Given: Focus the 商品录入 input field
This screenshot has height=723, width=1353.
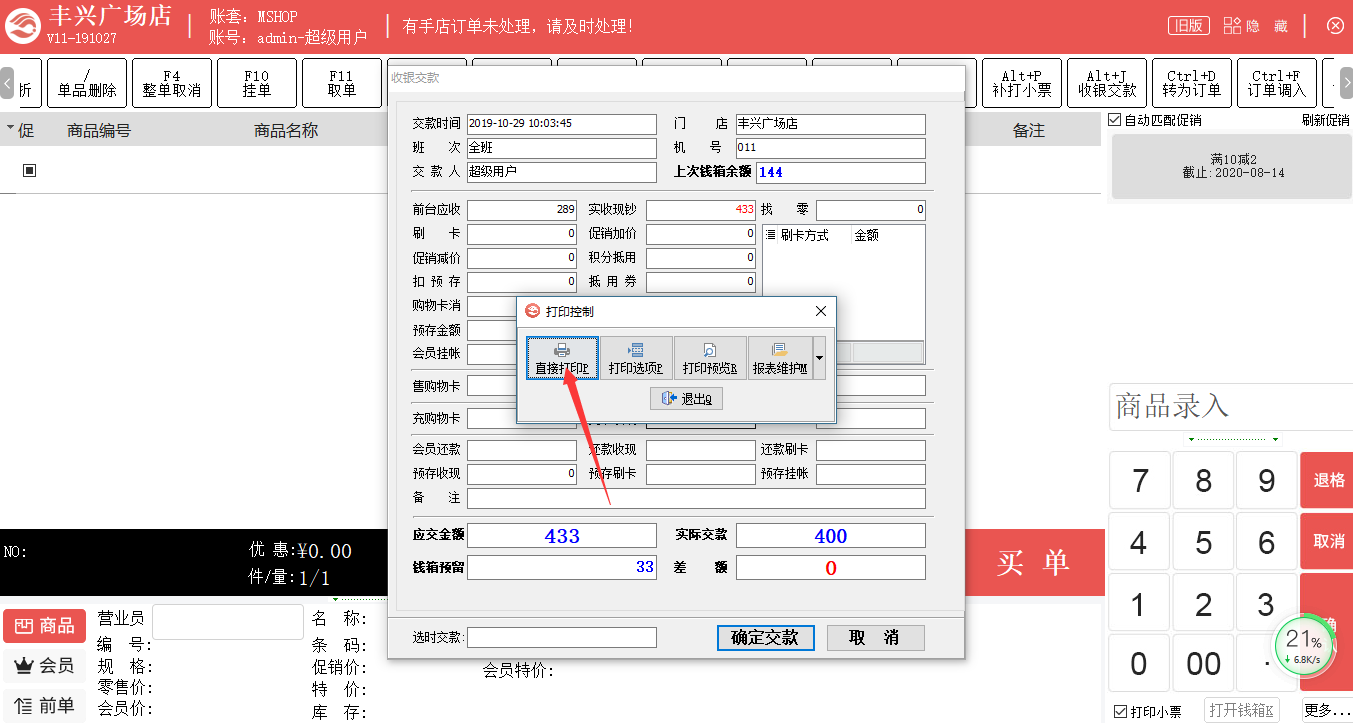Looking at the screenshot, I should pyautogui.click(x=1231, y=406).
